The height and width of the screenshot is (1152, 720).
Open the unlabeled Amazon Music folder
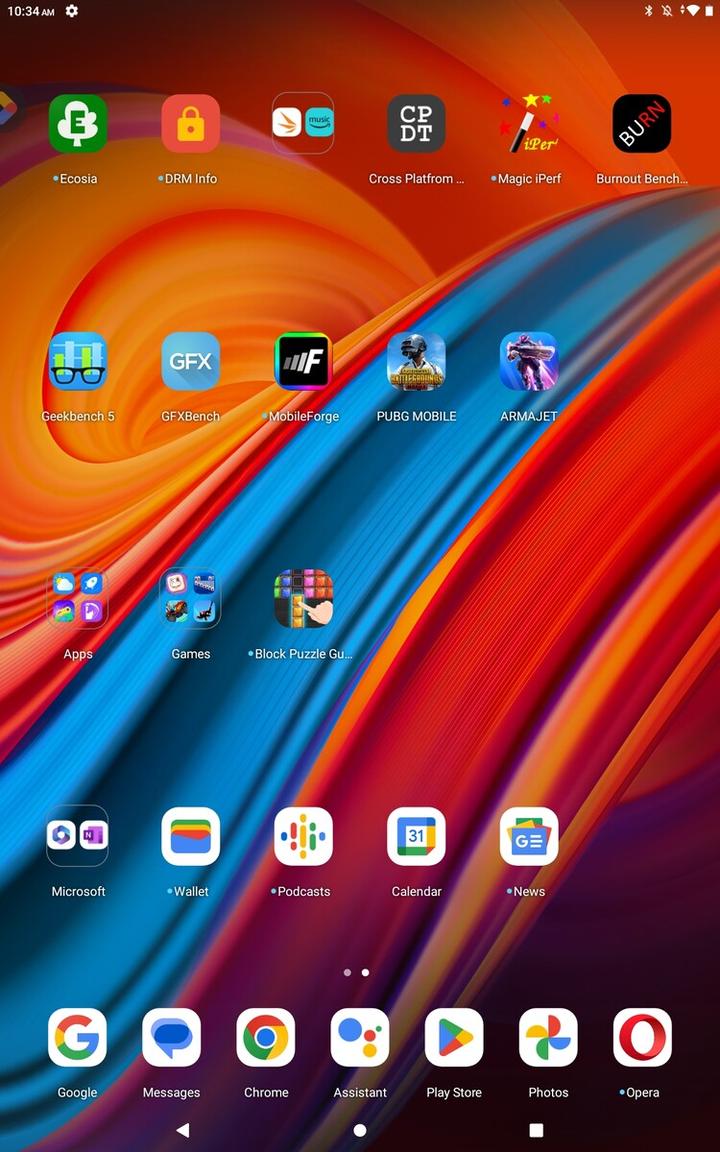pyautogui.click(x=303, y=123)
